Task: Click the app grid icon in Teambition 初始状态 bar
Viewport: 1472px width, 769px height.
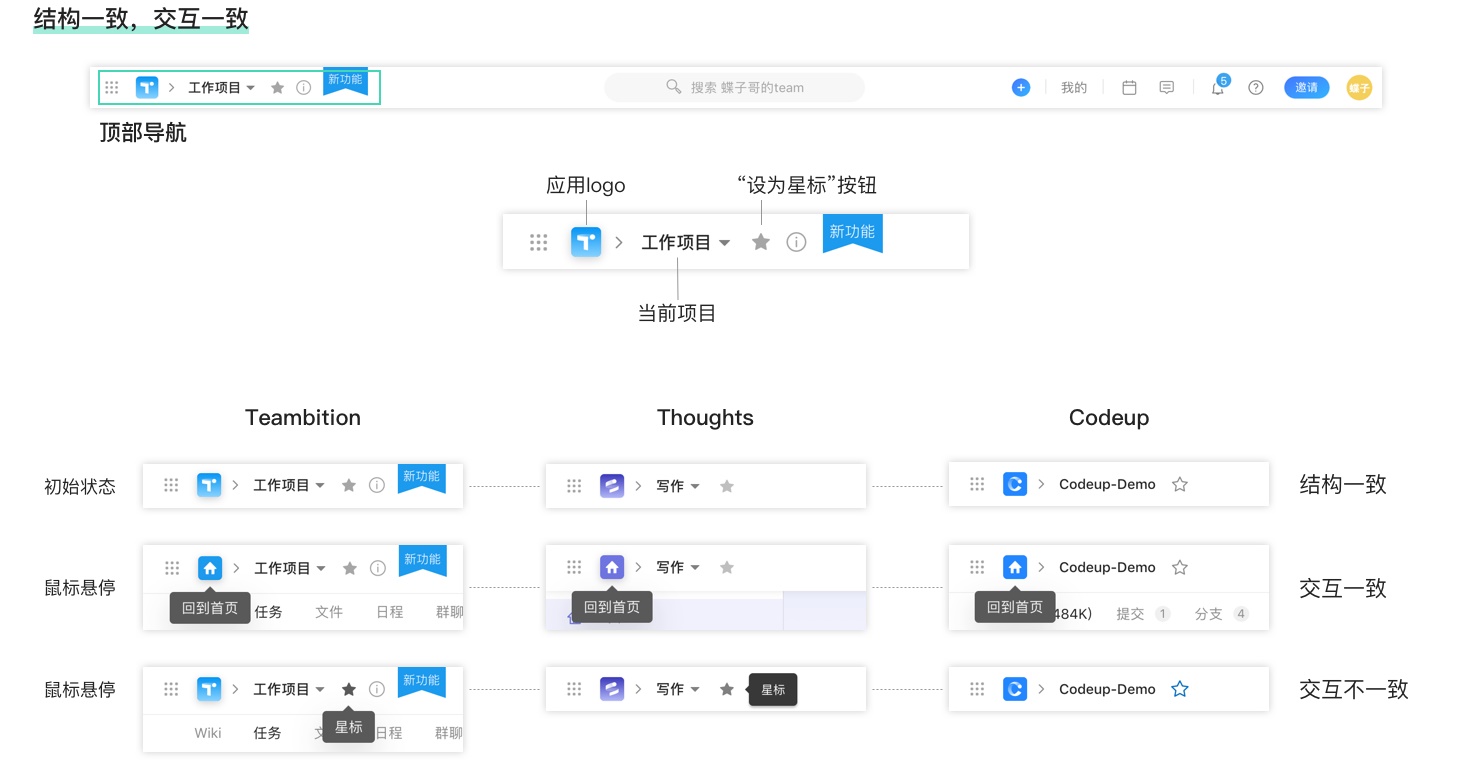Action: pos(171,485)
